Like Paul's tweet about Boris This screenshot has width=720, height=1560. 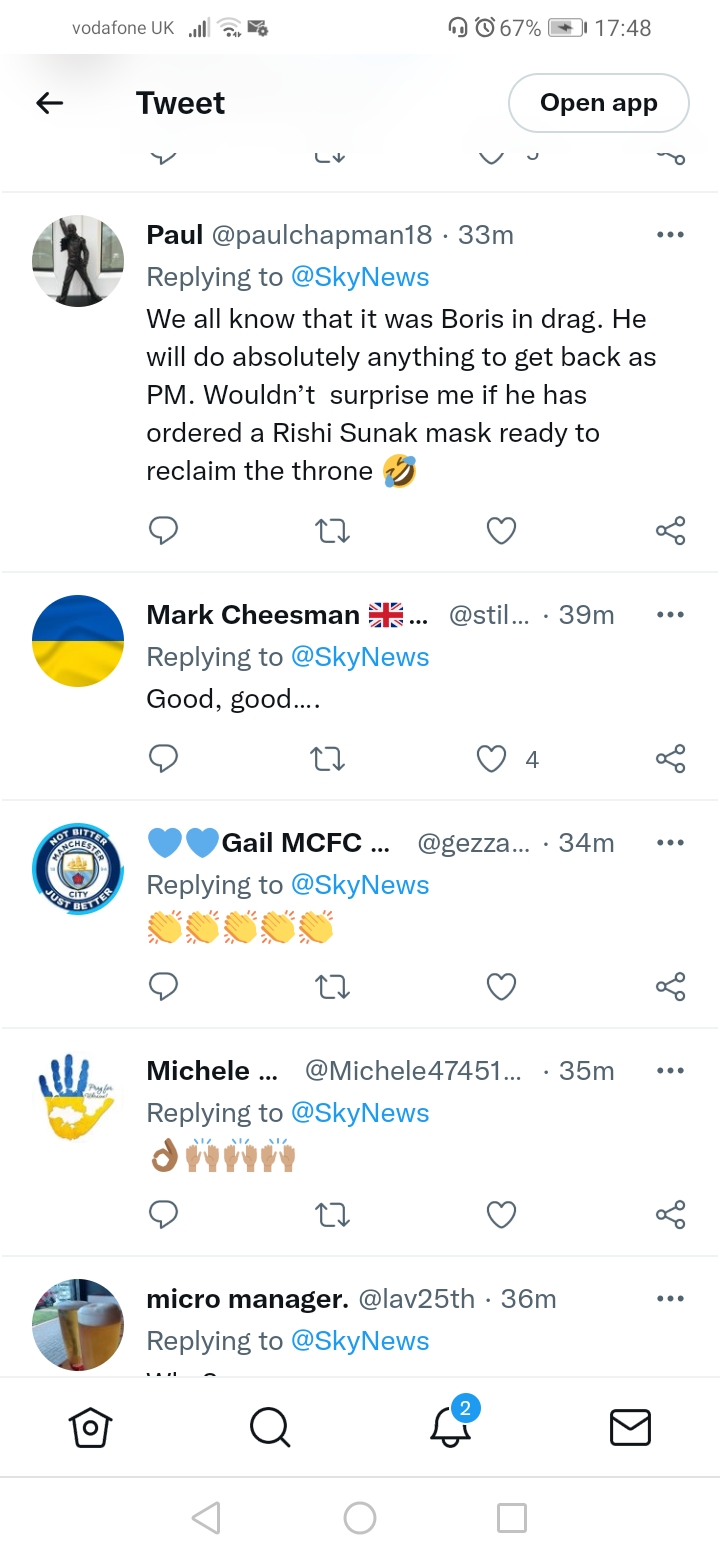501,530
